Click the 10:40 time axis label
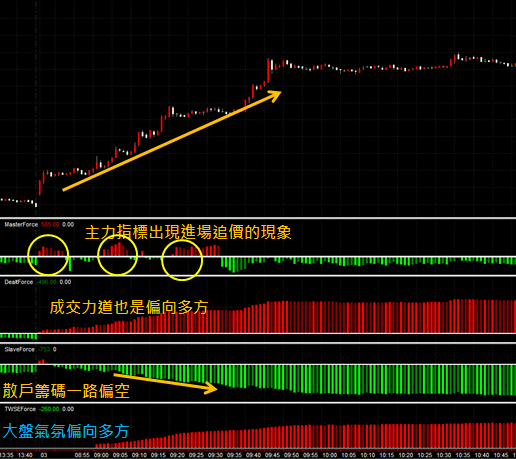This screenshot has width=516, height=459. click(x=481, y=455)
